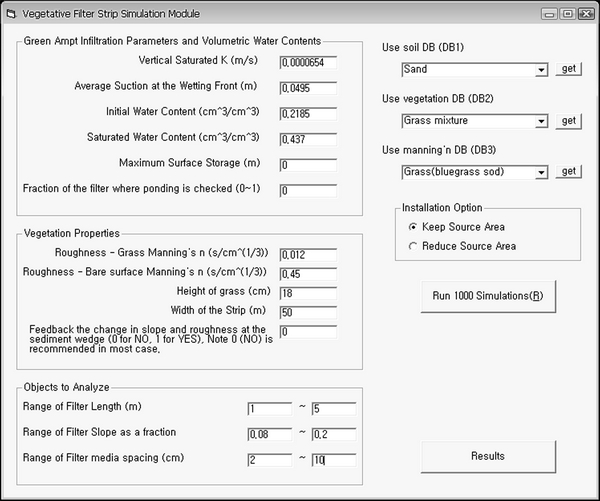Edit the sediment wedge feedback field
This screenshot has height=501, width=600.
pyautogui.click(x=308, y=332)
